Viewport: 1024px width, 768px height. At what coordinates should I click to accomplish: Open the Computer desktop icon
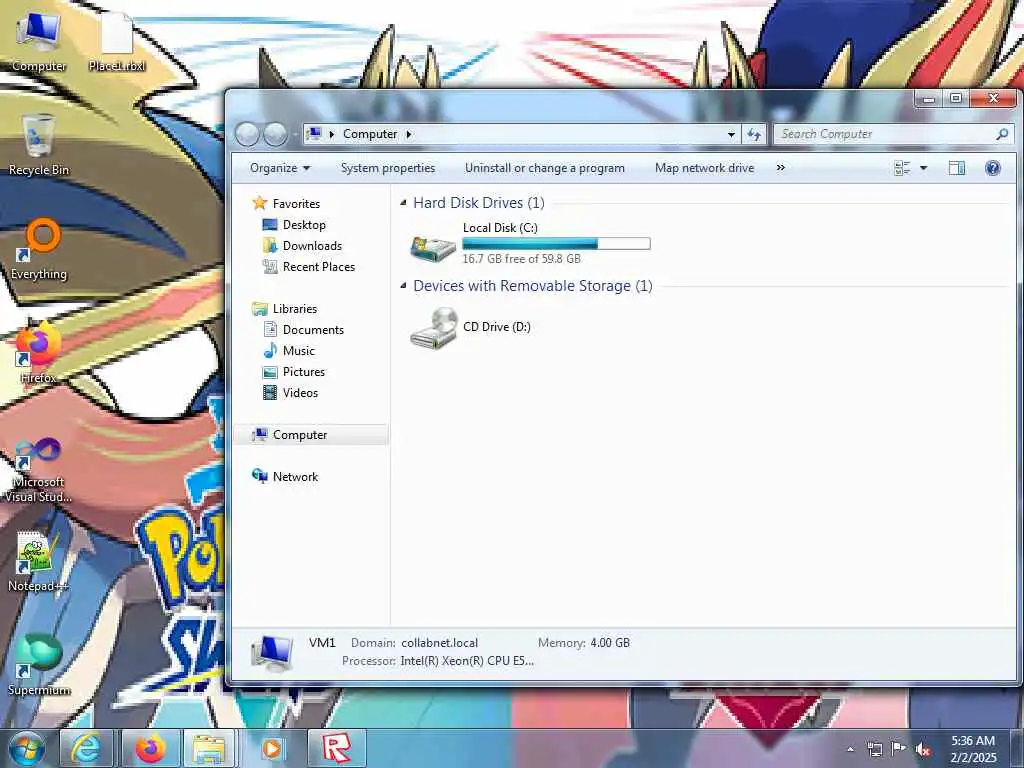[x=39, y=43]
